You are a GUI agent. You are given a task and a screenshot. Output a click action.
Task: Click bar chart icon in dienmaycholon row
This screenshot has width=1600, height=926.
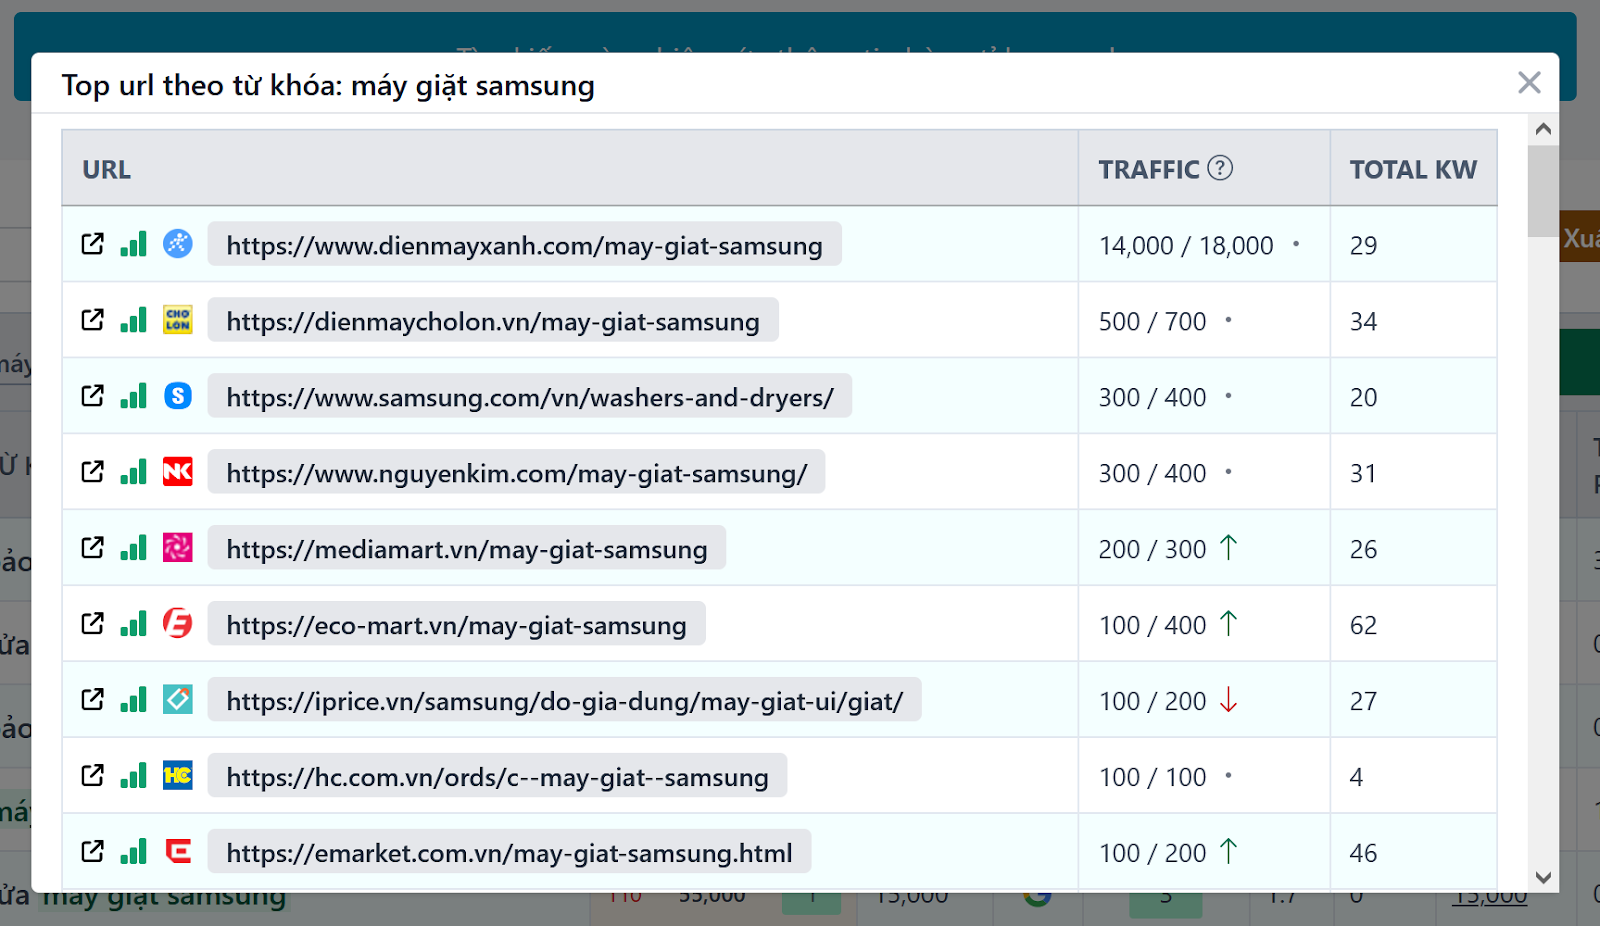133,320
